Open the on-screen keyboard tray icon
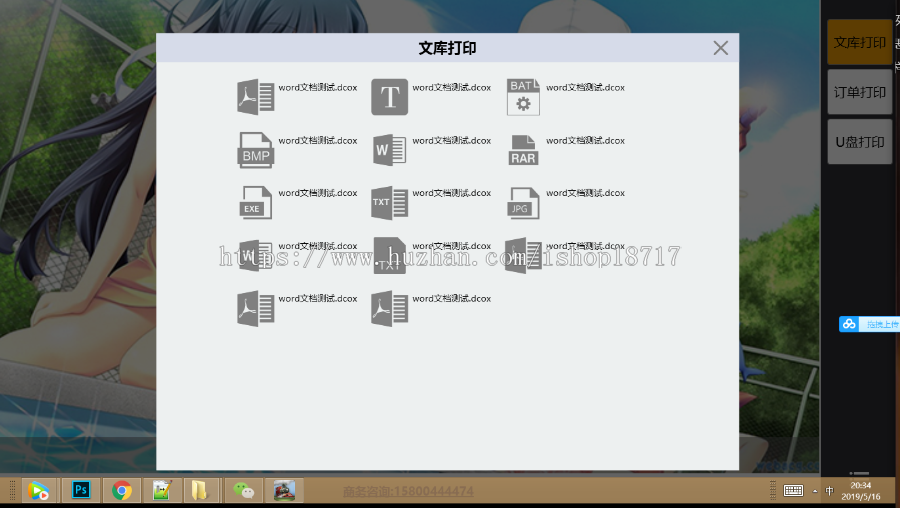Viewport: 900px width, 508px height. (x=793, y=490)
